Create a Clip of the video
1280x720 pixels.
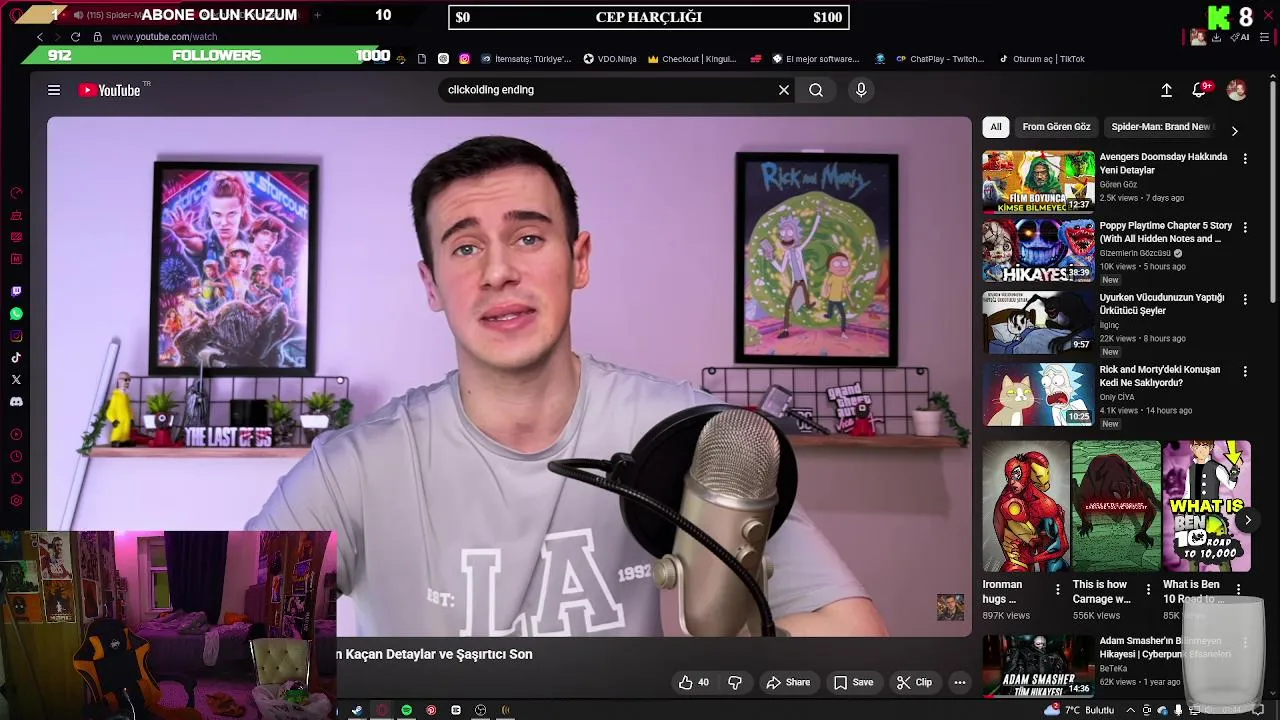point(914,682)
